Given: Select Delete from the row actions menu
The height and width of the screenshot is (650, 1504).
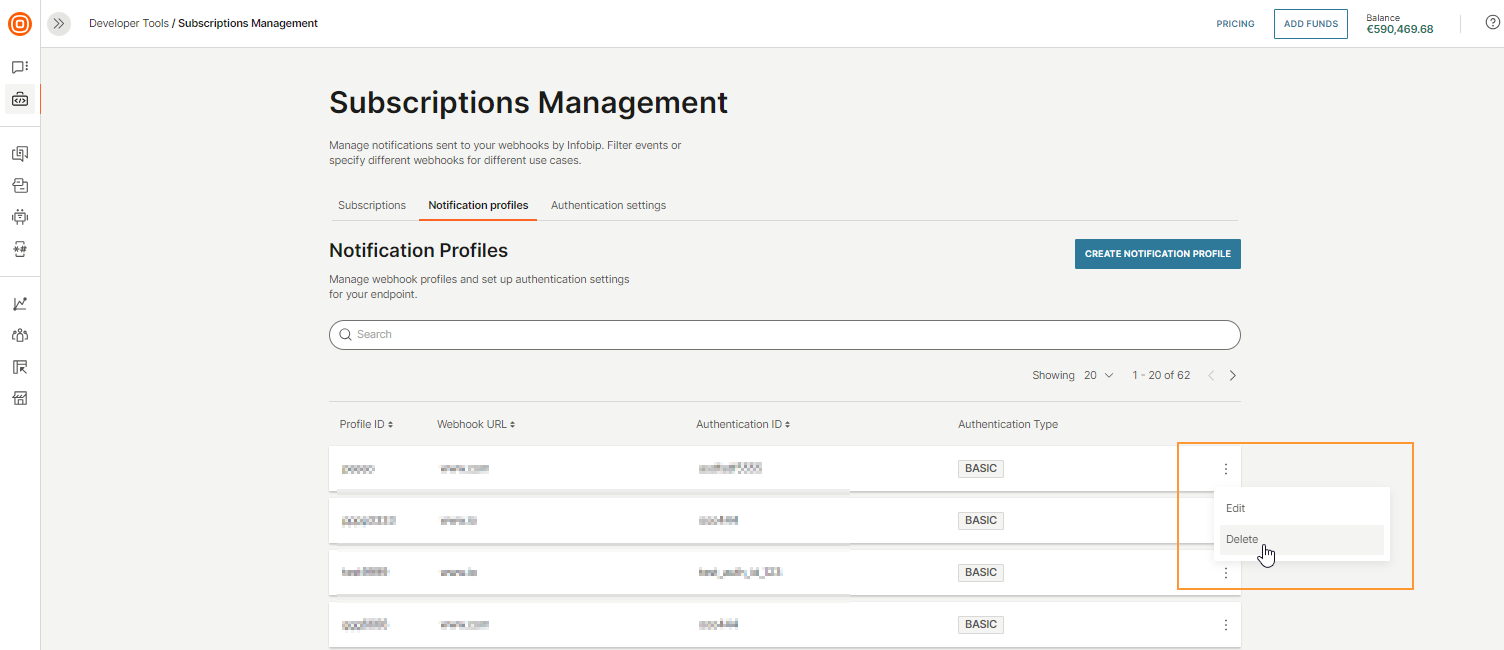Looking at the screenshot, I should [1242, 539].
